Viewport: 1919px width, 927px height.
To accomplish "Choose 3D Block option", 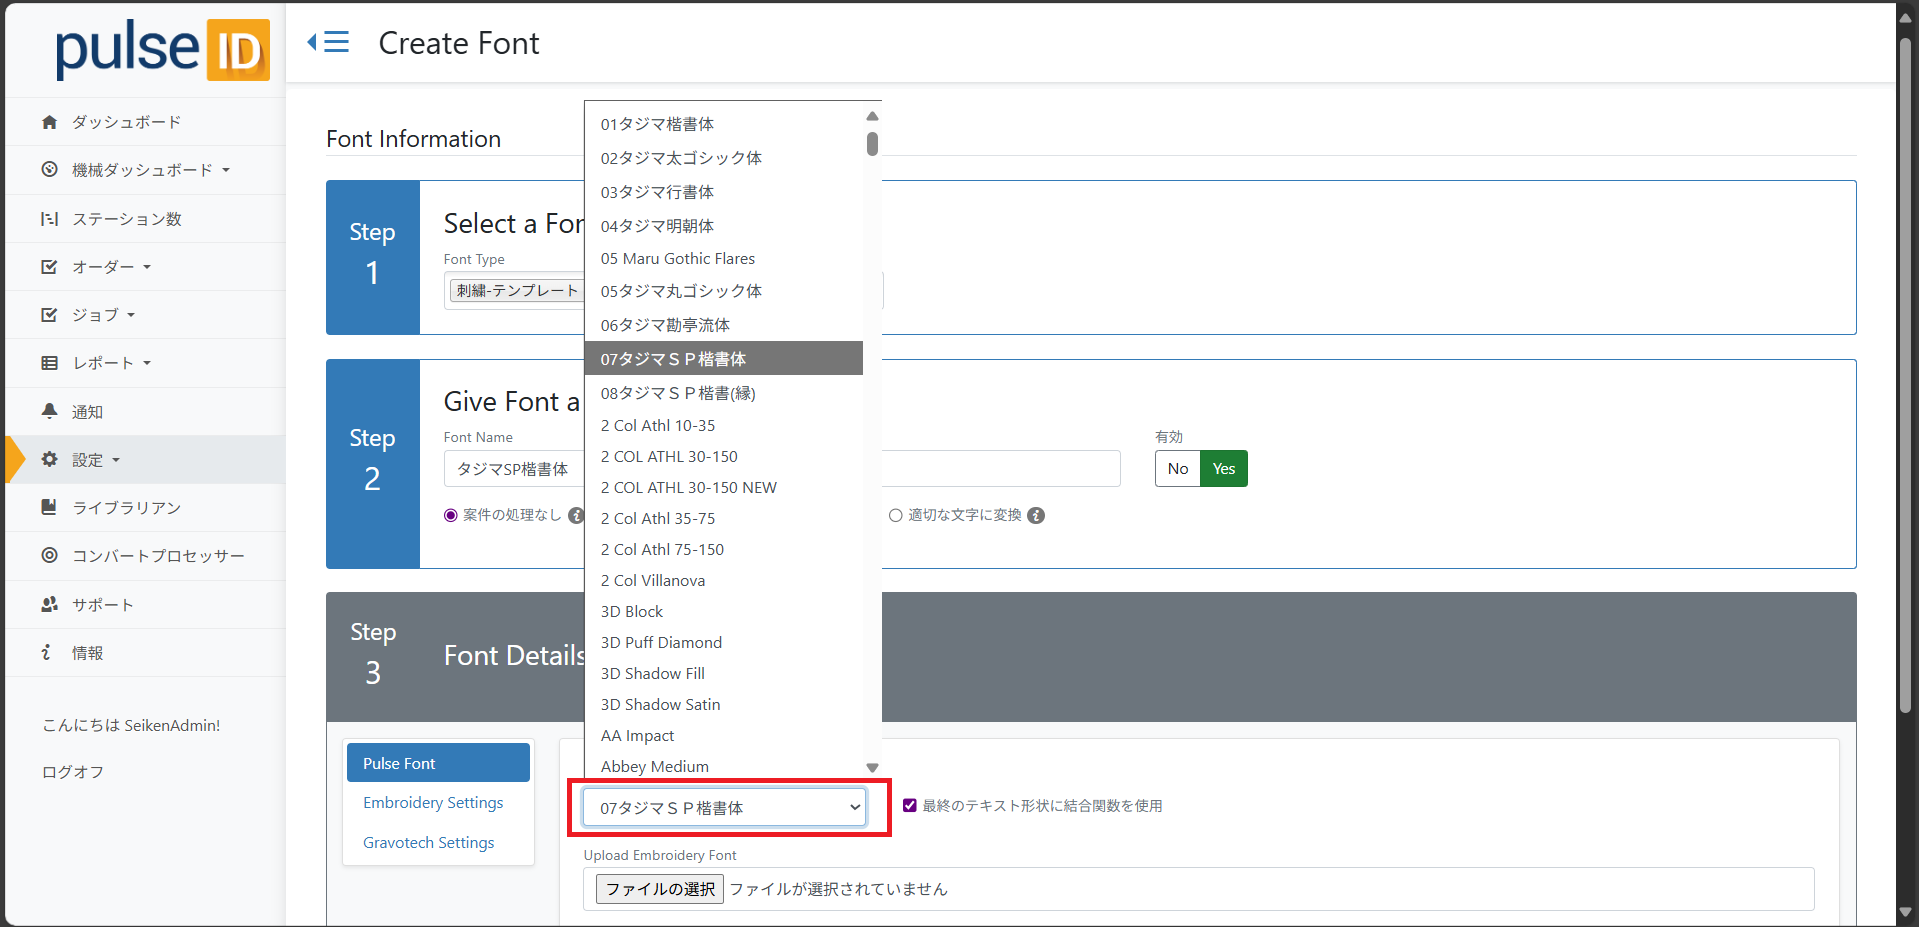I will (724, 611).
